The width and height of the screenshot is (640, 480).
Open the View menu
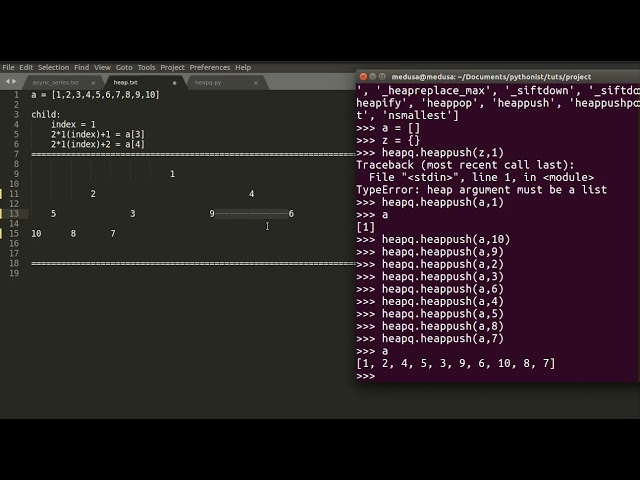102,67
